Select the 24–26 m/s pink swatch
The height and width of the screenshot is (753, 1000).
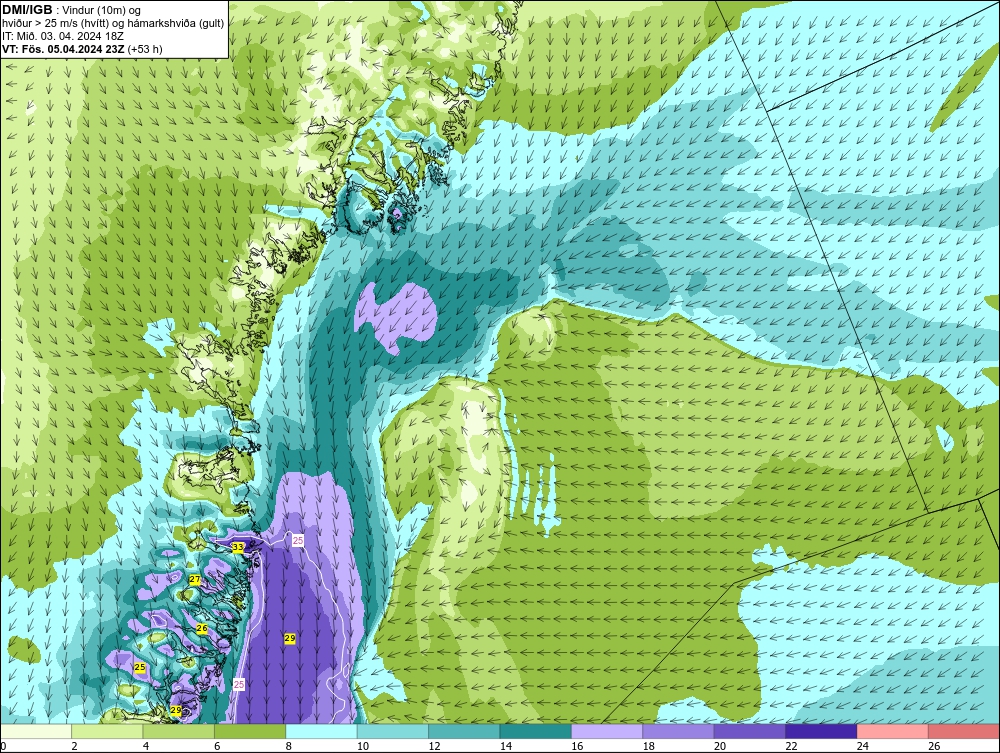[893, 731]
